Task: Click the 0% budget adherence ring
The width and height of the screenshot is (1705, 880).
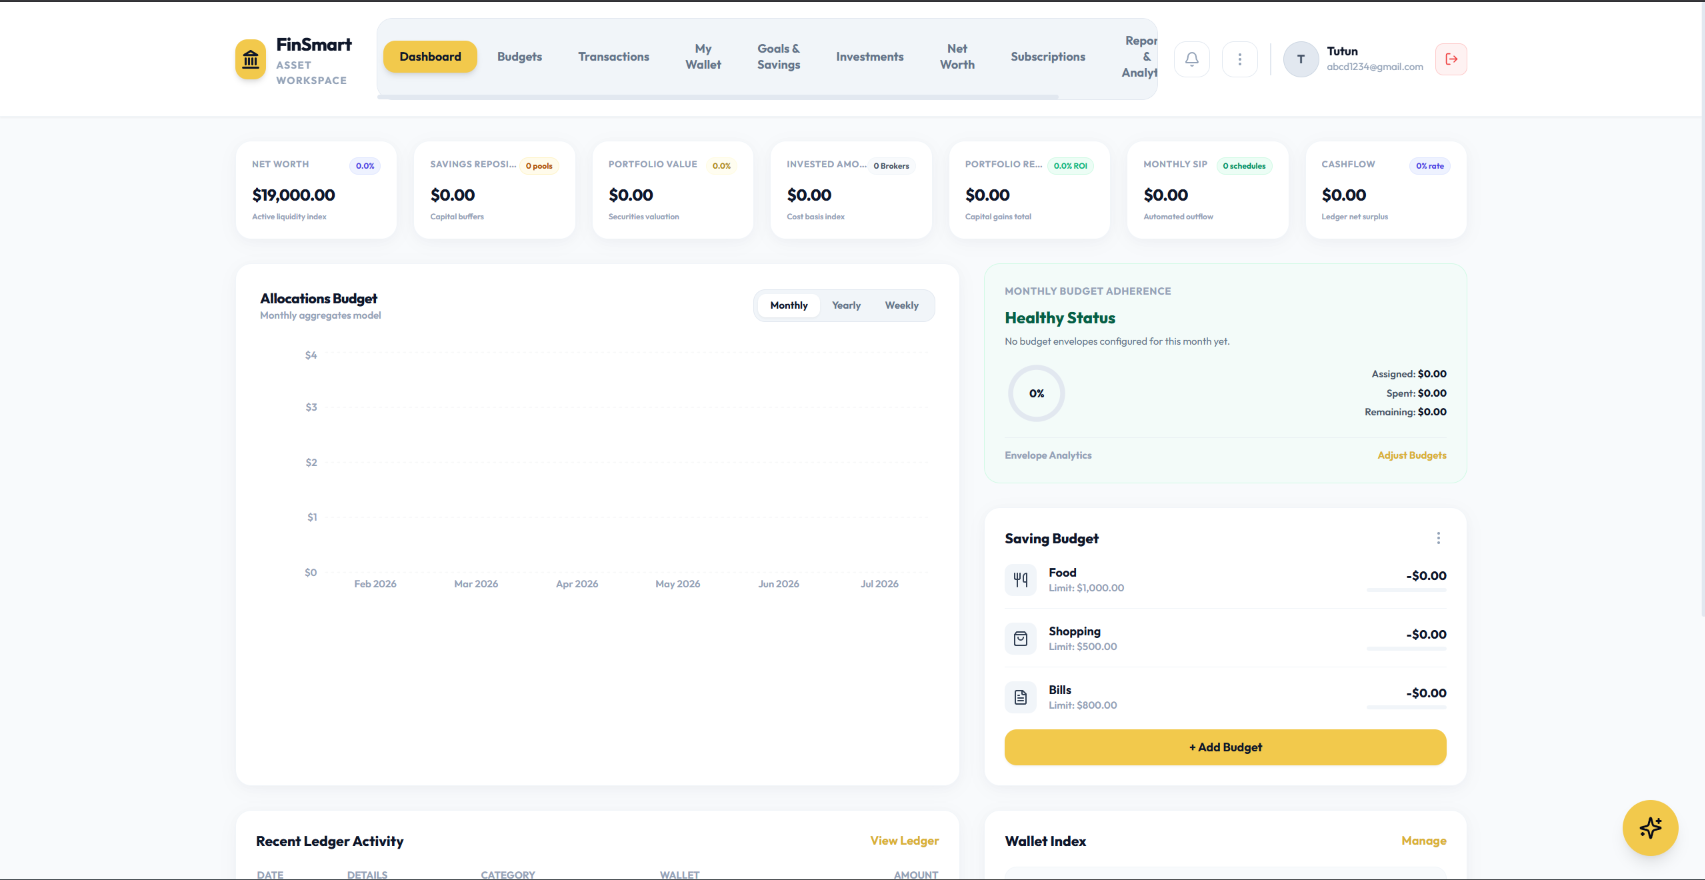Action: [1036, 393]
